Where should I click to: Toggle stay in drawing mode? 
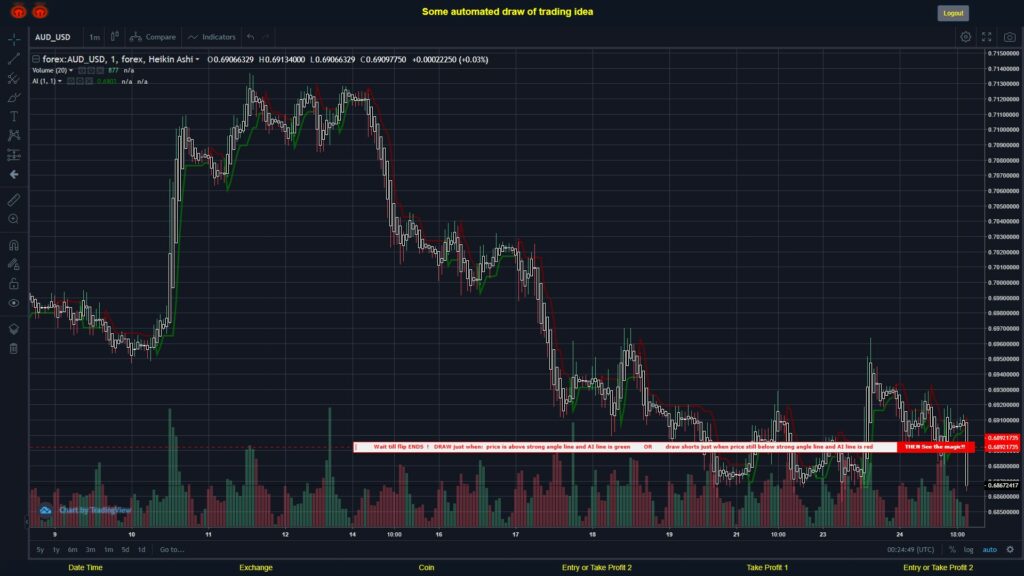14,264
